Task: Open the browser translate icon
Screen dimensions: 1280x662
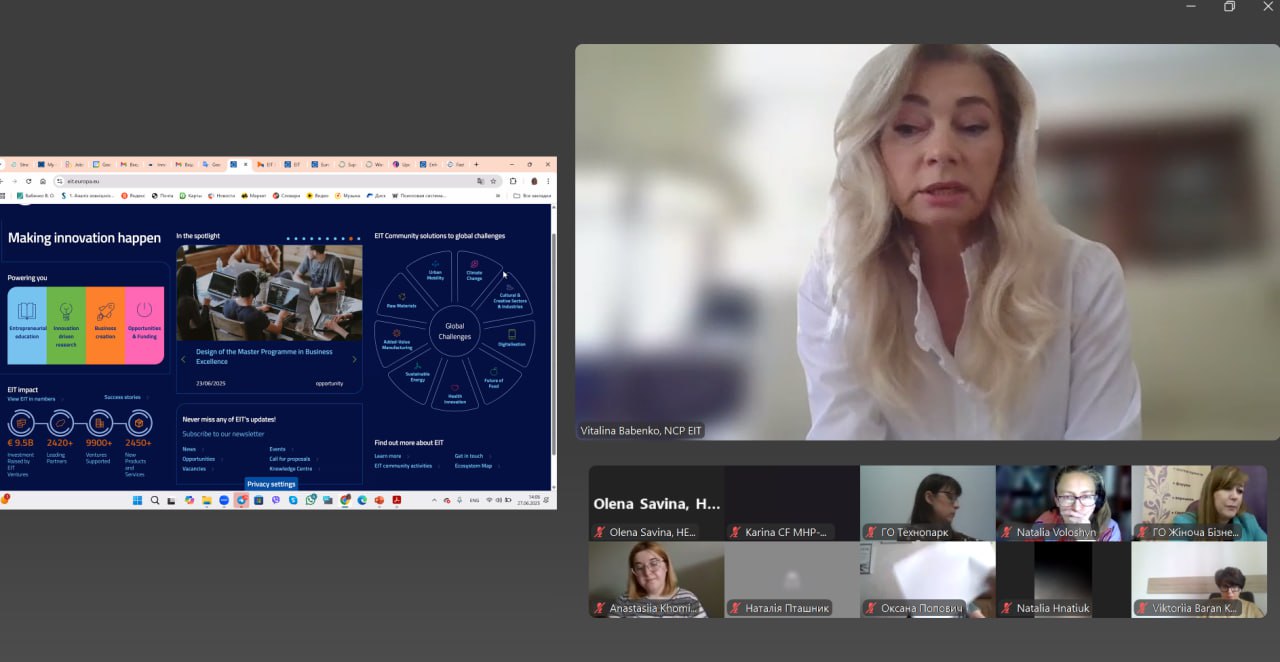Action: click(x=480, y=181)
